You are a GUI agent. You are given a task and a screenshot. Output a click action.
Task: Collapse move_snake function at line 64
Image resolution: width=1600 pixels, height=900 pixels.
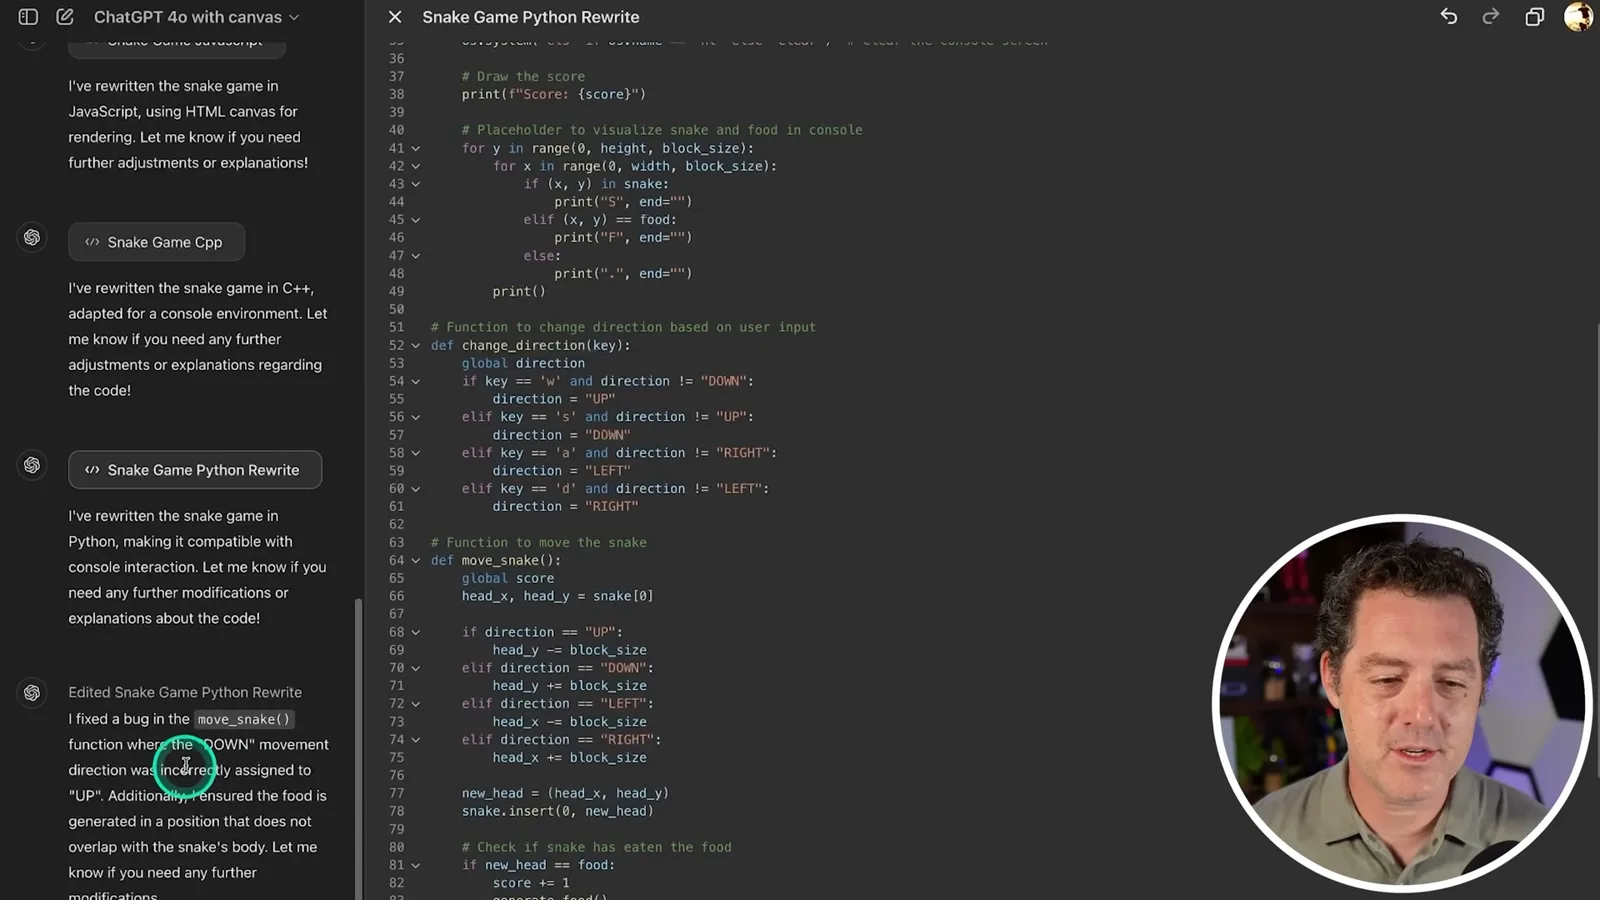pos(416,561)
